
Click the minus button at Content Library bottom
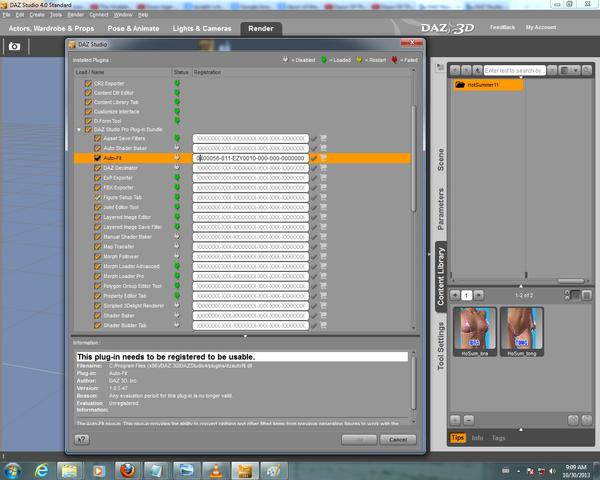(469, 420)
